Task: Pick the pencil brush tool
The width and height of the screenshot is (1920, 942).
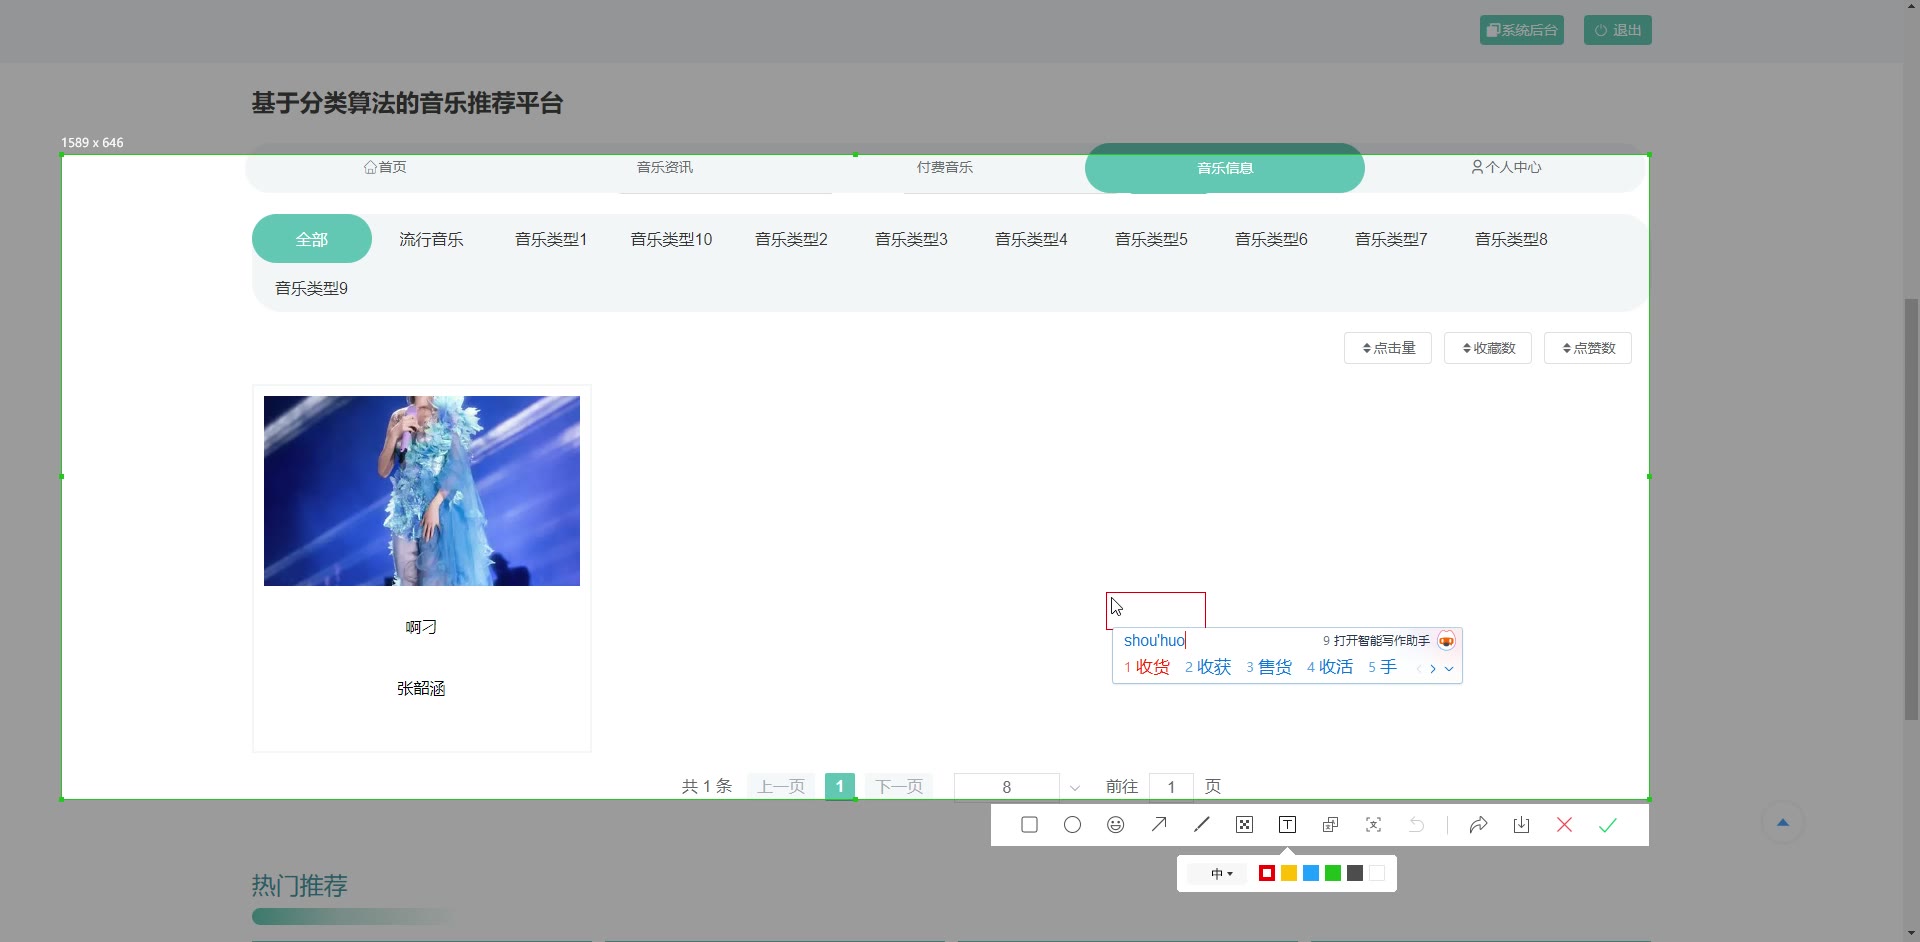Action: (1201, 825)
